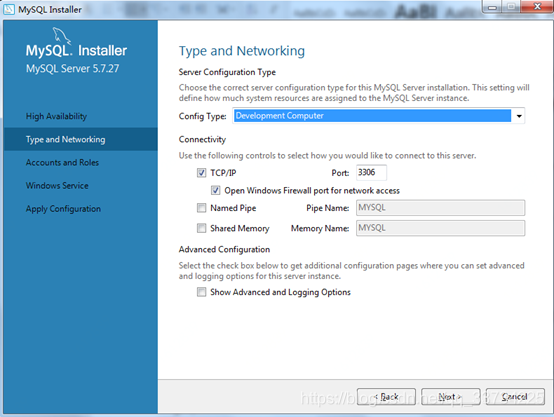Maximize the MySQL Installer window
Image resolution: width=554 pixels, height=417 pixels.
511,7
